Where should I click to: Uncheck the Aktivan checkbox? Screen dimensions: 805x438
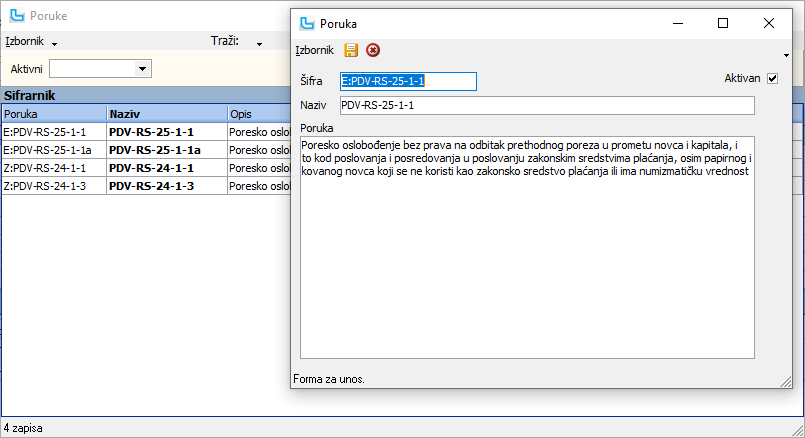(x=772, y=79)
